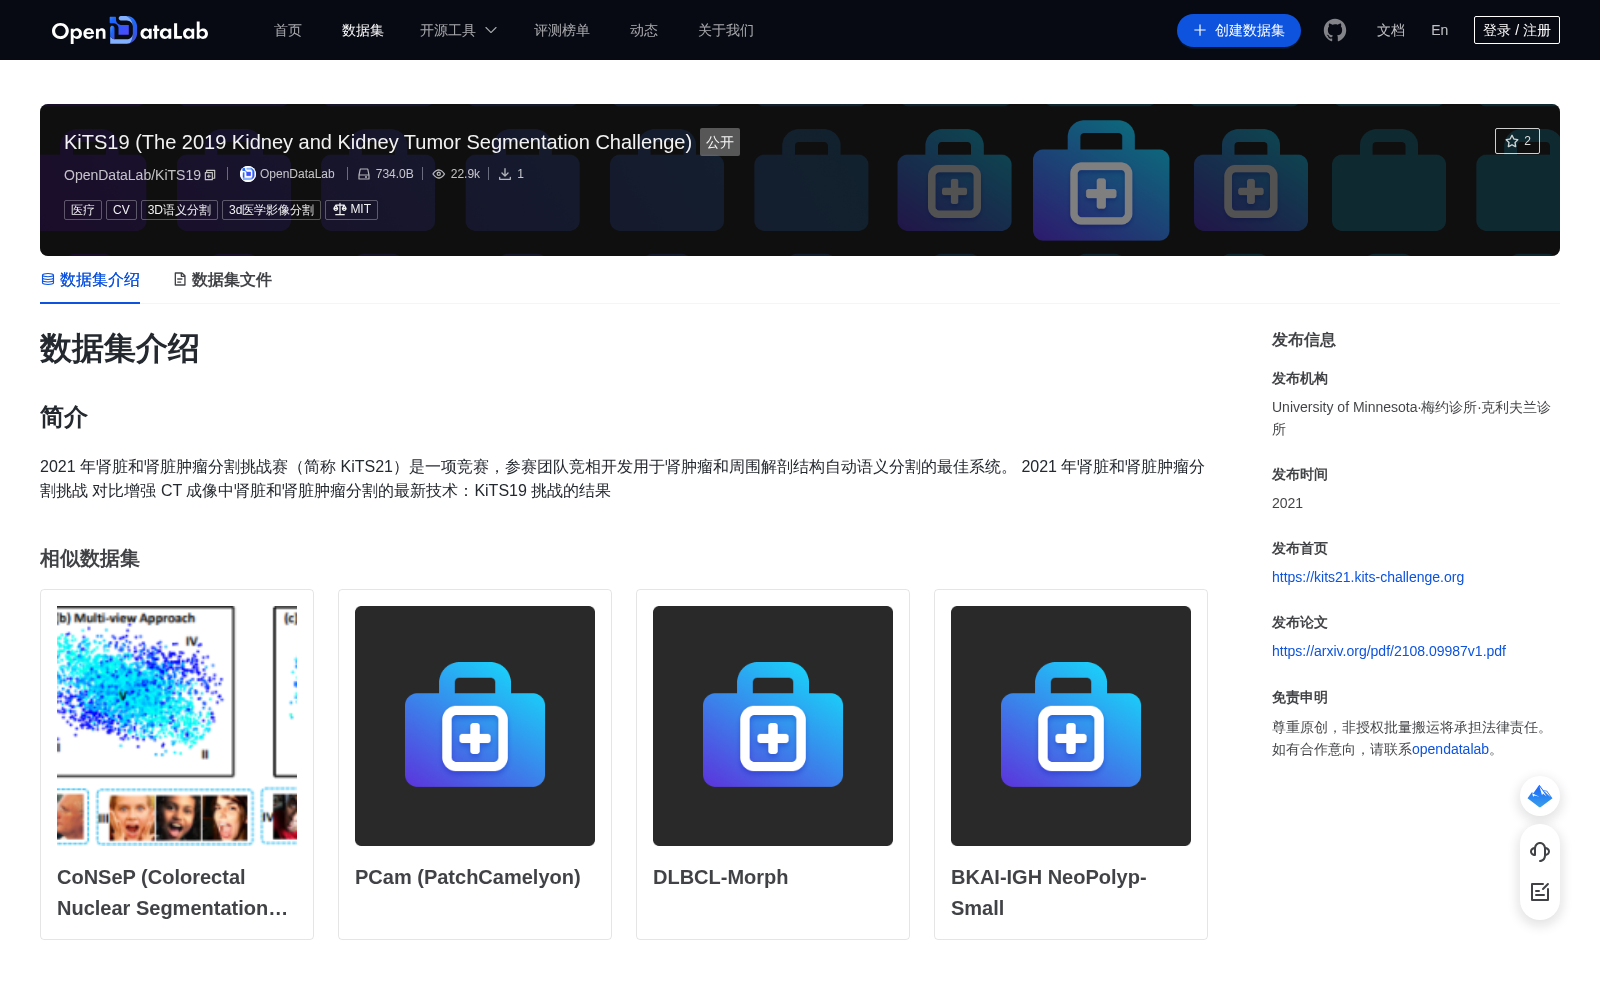Click the 734.0B storage size icon
Screen dimensions: 1600x1000
364,174
